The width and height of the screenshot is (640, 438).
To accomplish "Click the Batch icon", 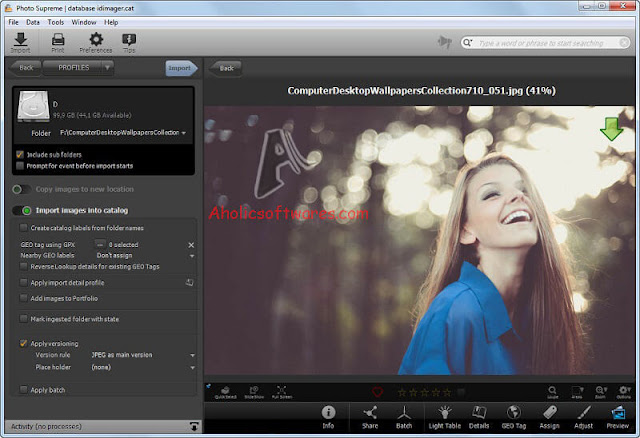I will (x=404, y=417).
